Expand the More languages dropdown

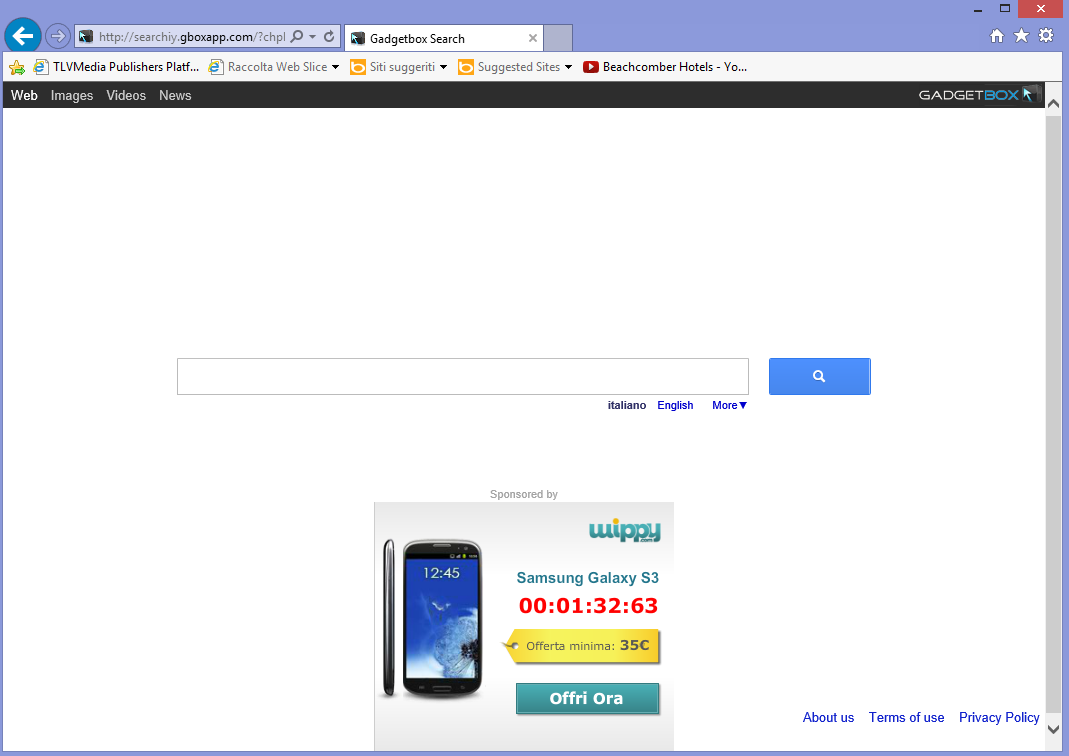tap(729, 405)
